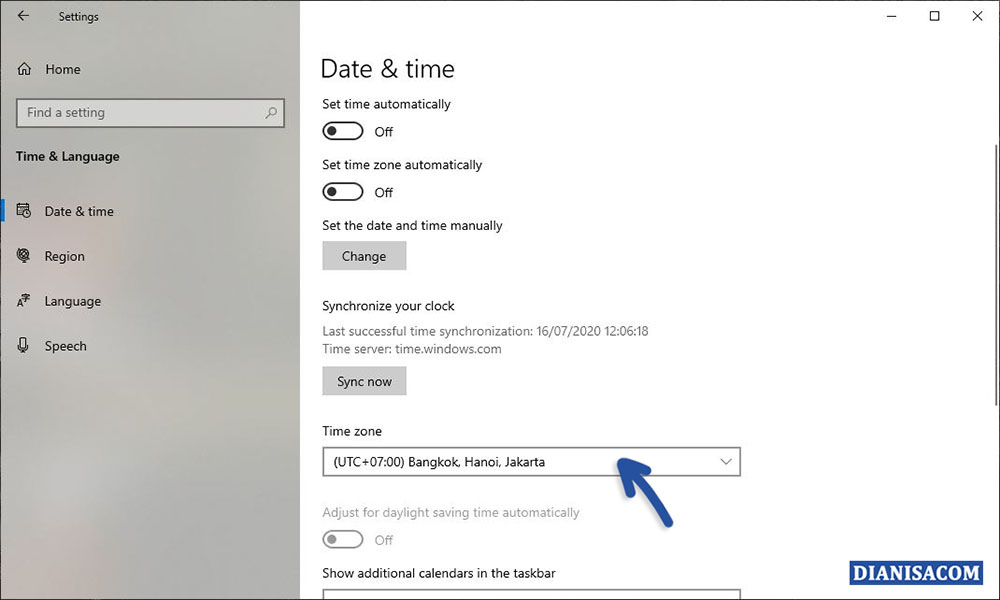Select the Language sidebar icon
1000x600 pixels.
(x=22, y=301)
